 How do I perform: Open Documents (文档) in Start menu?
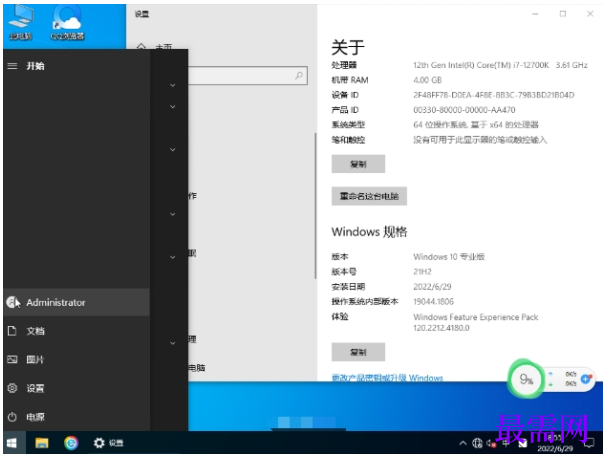click(76, 331)
